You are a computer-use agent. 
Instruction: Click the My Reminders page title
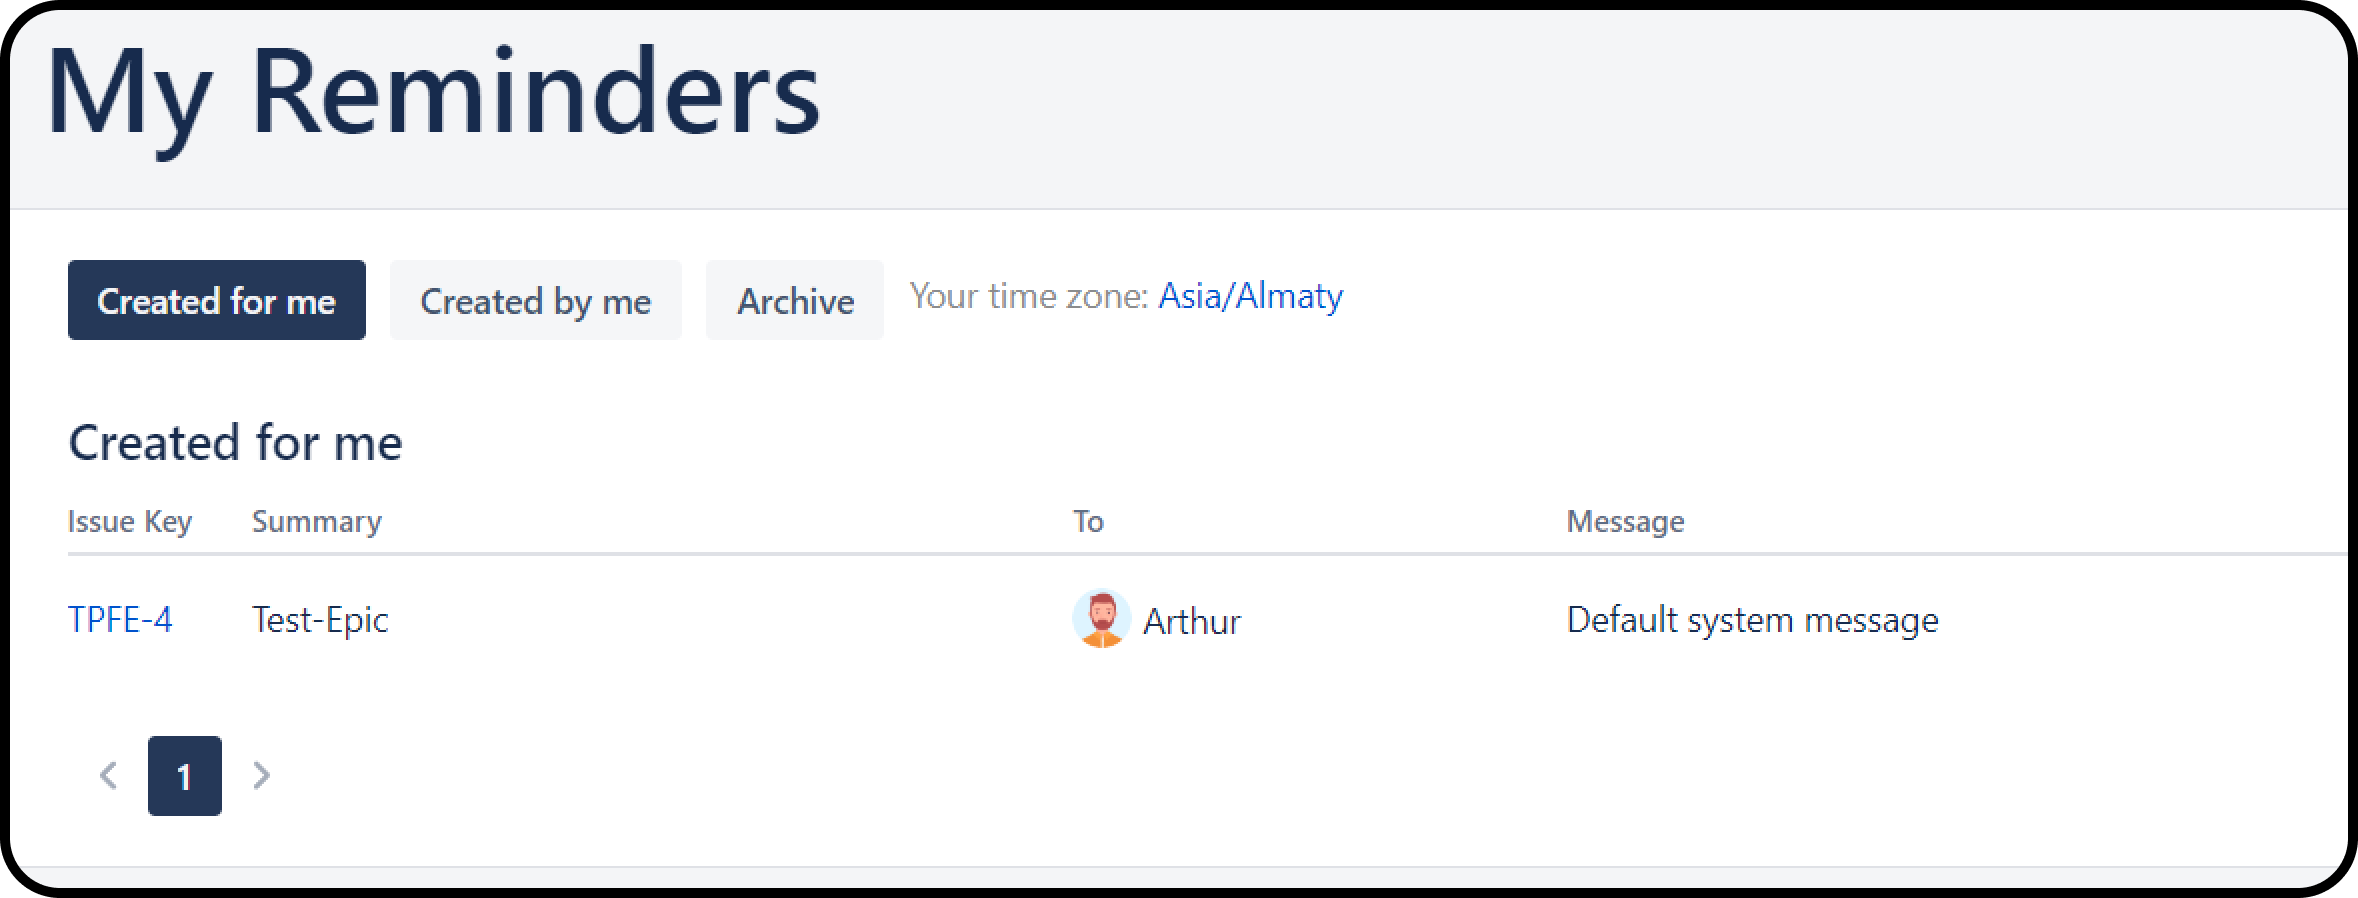[433, 92]
